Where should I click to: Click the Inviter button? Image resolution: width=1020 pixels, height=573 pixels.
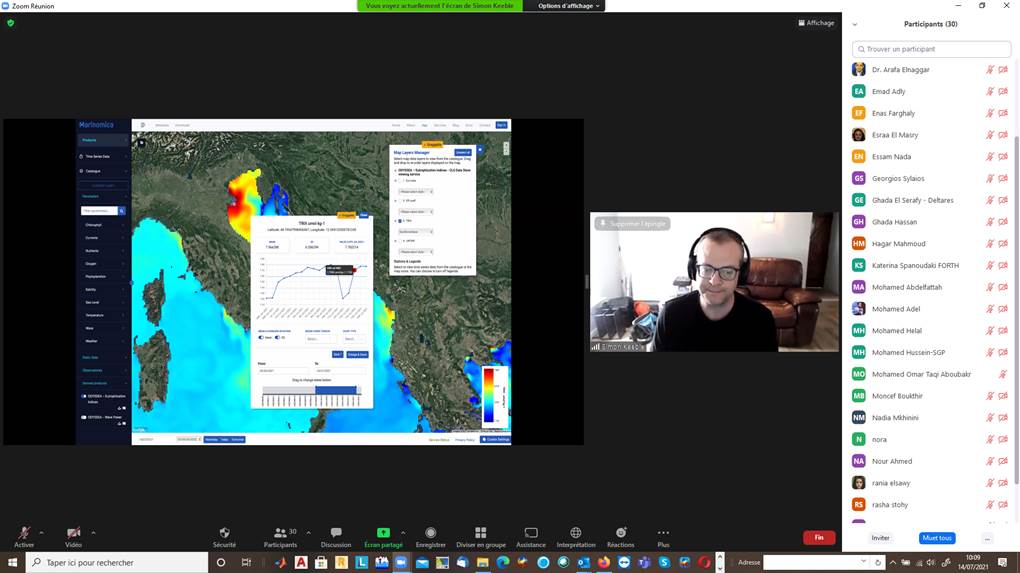(880, 538)
